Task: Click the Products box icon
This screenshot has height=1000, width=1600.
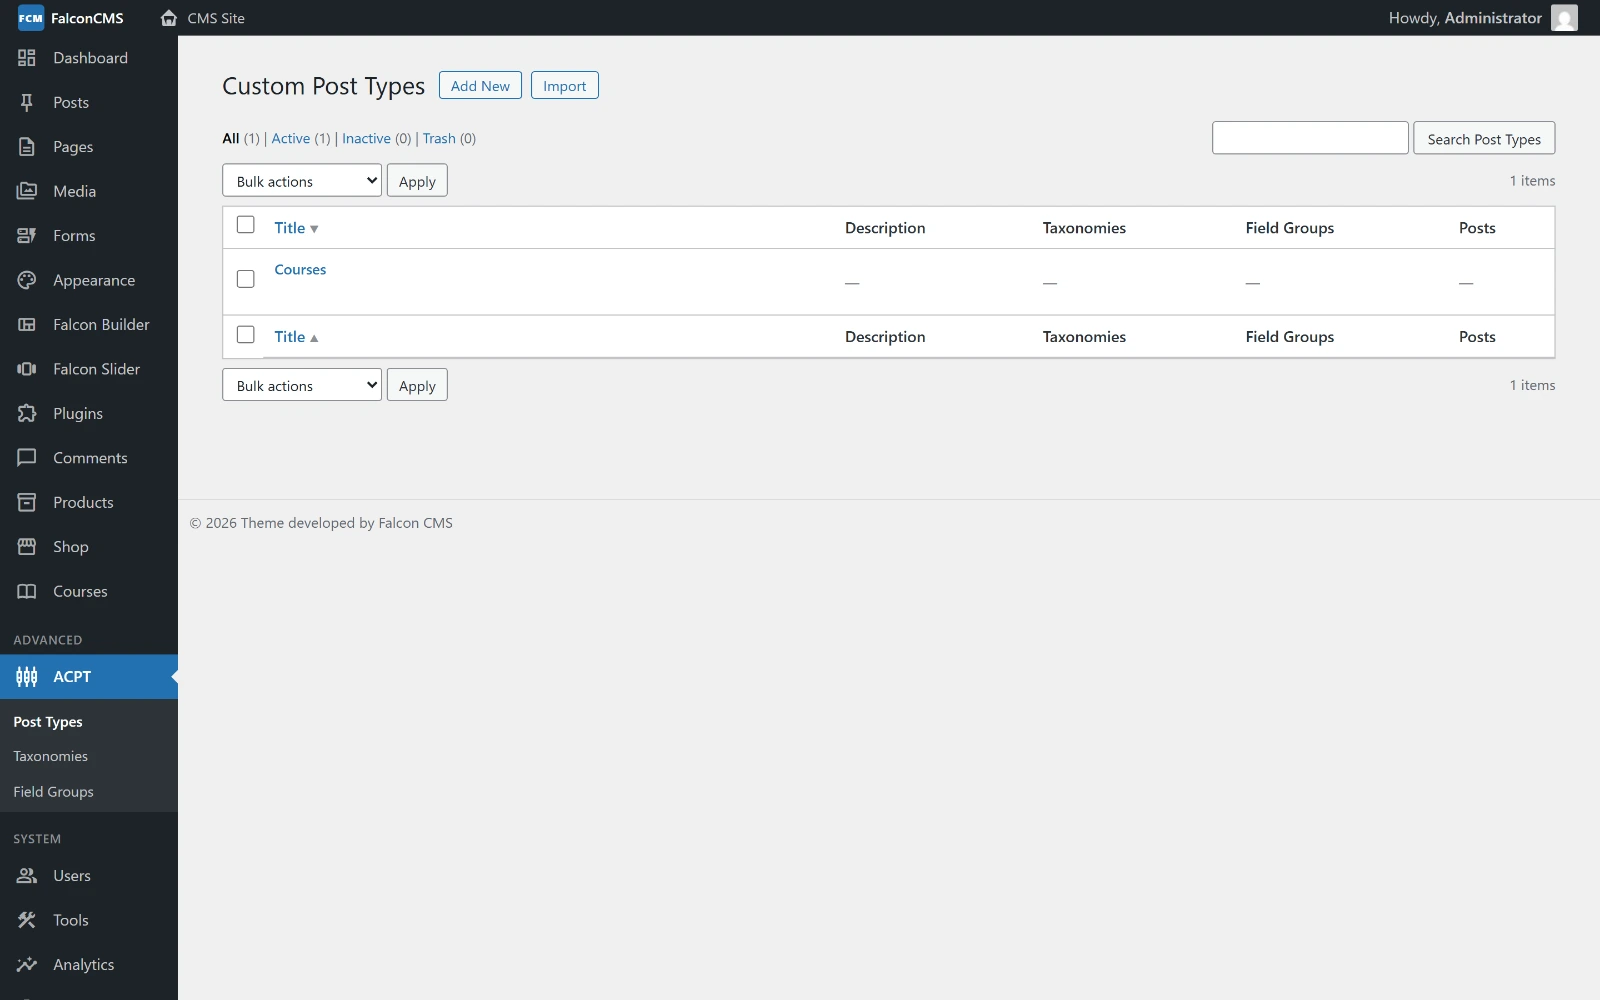Action: [27, 502]
